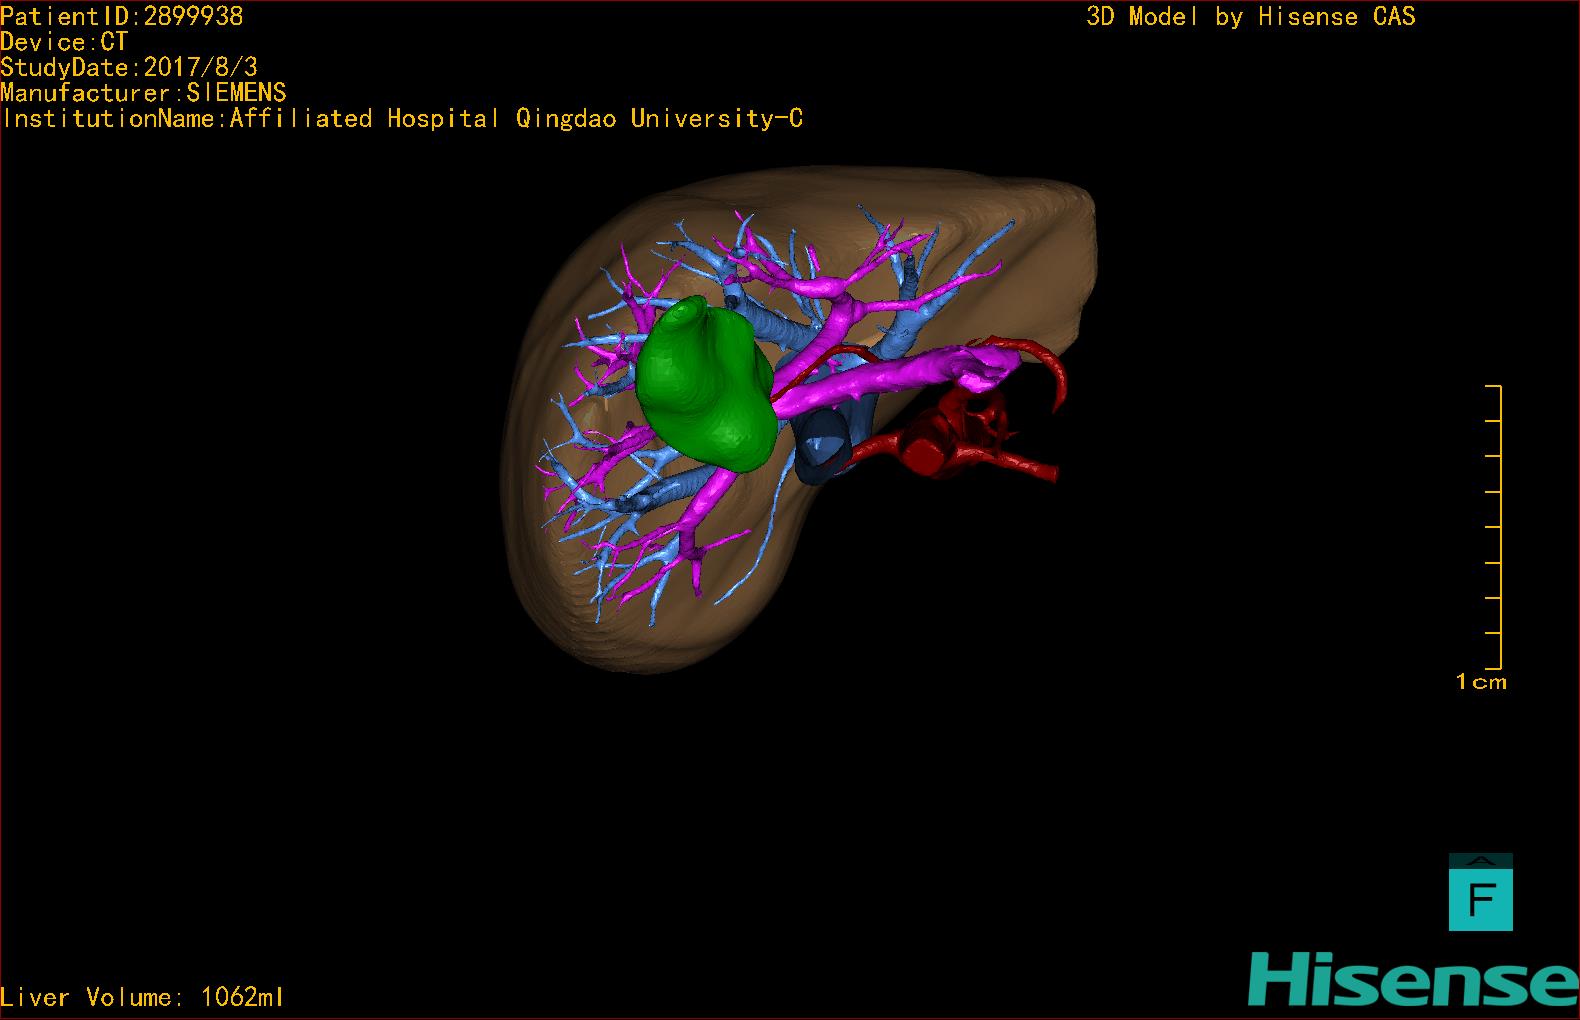The height and width of the screenshot is (1020, 1580).
Task: Click the Hisense logo
Action: [x=1413, y=978]
